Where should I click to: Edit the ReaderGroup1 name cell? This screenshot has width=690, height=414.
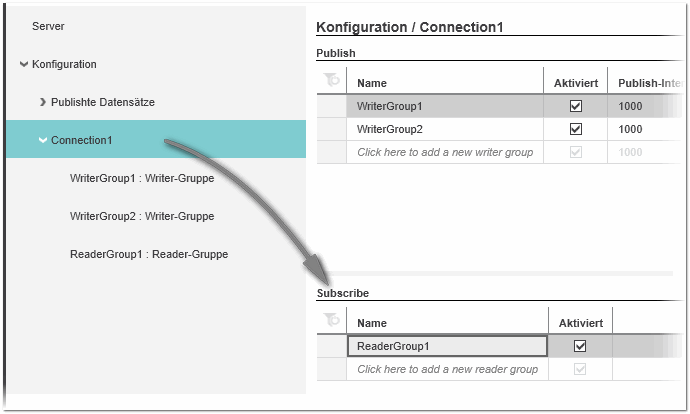pyautogui.click(x=447, y=346)
